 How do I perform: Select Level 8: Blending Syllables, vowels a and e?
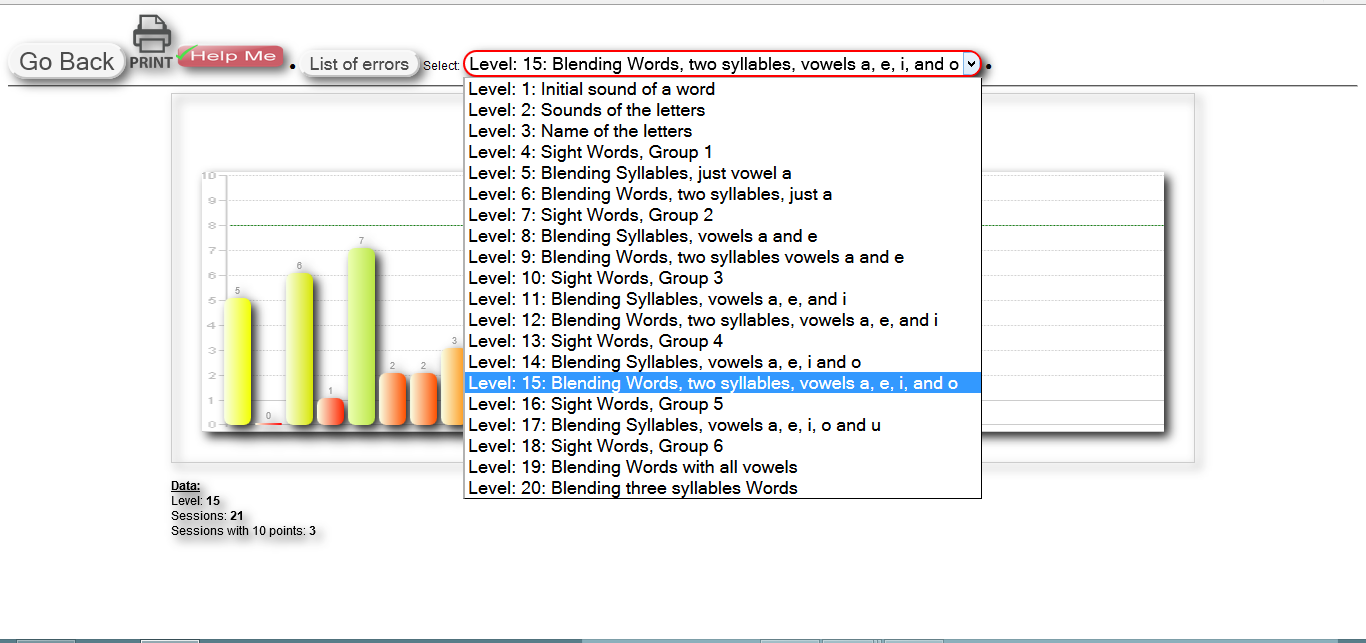click(723, 236)
